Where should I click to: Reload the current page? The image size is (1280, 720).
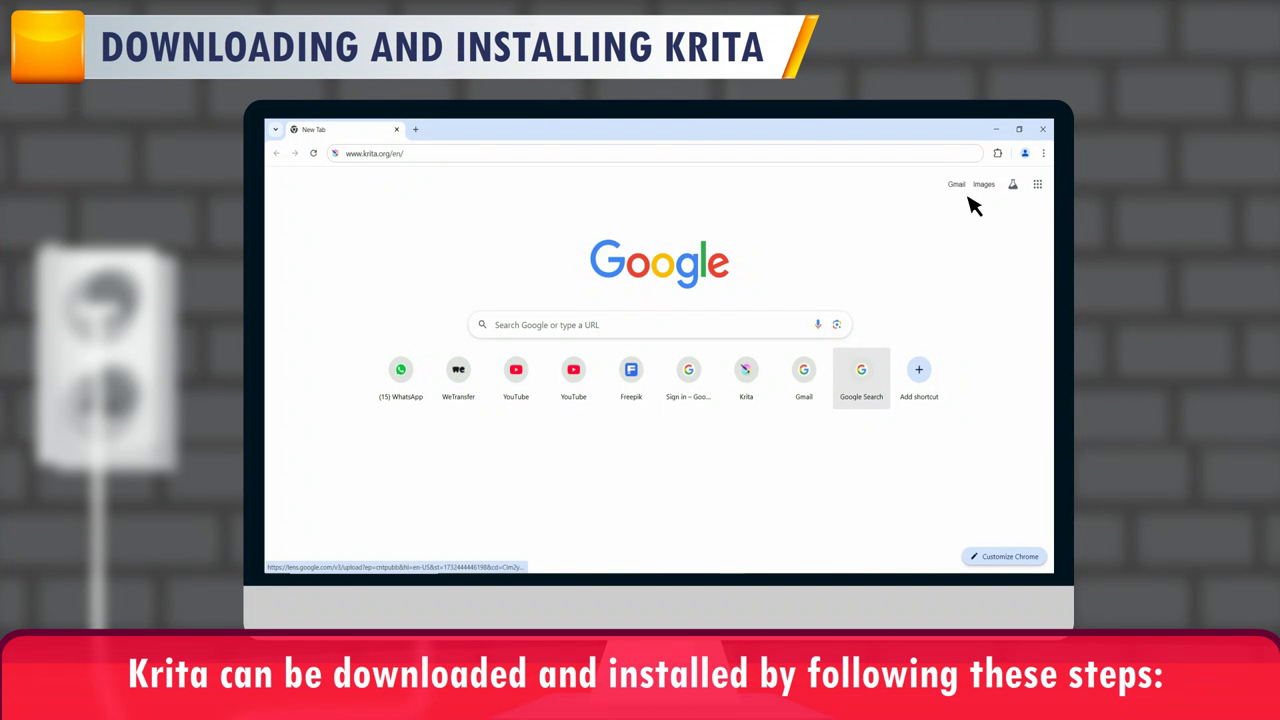[313, 153]
